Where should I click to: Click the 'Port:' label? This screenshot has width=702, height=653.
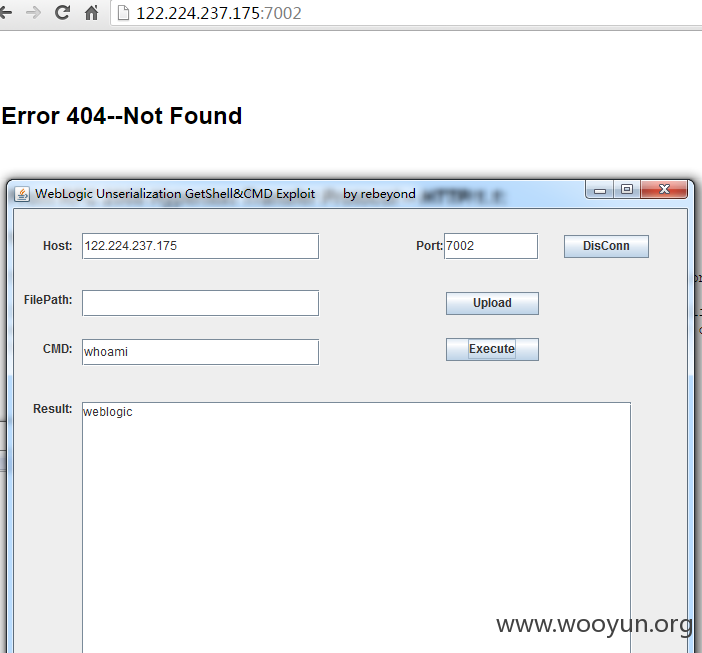[429, 246]
